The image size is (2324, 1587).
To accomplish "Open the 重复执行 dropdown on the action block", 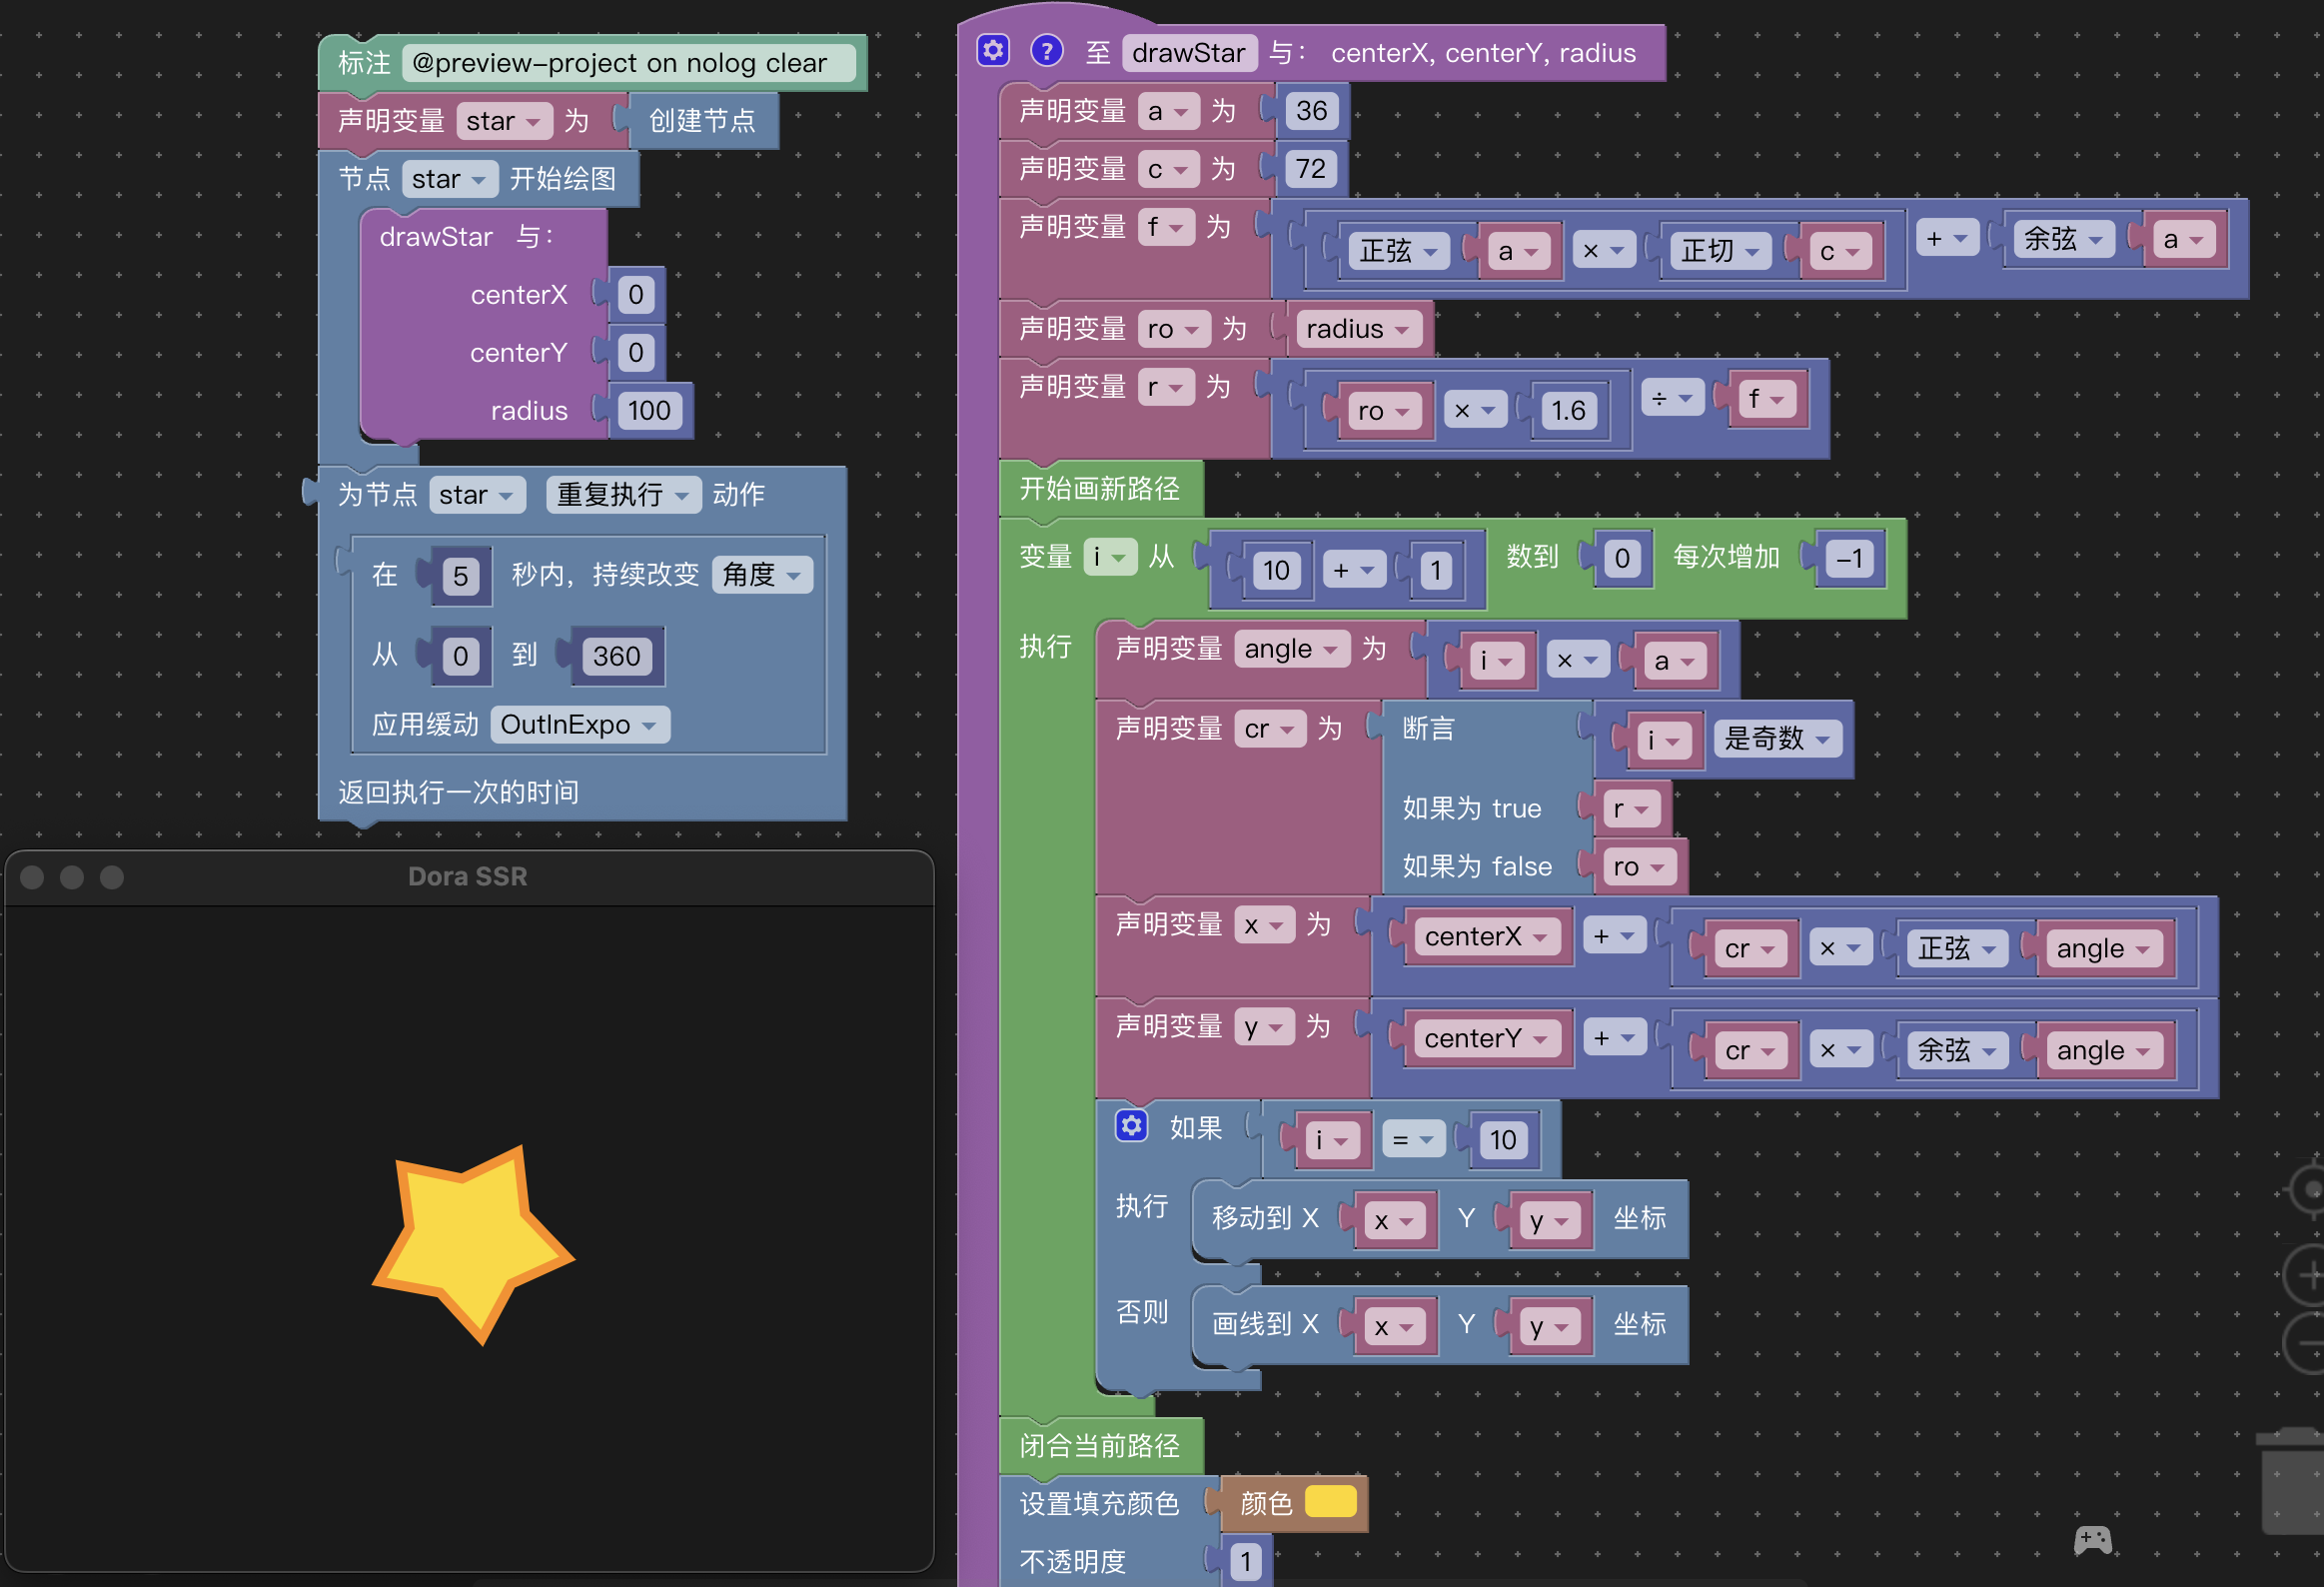I will click(622, 495).
